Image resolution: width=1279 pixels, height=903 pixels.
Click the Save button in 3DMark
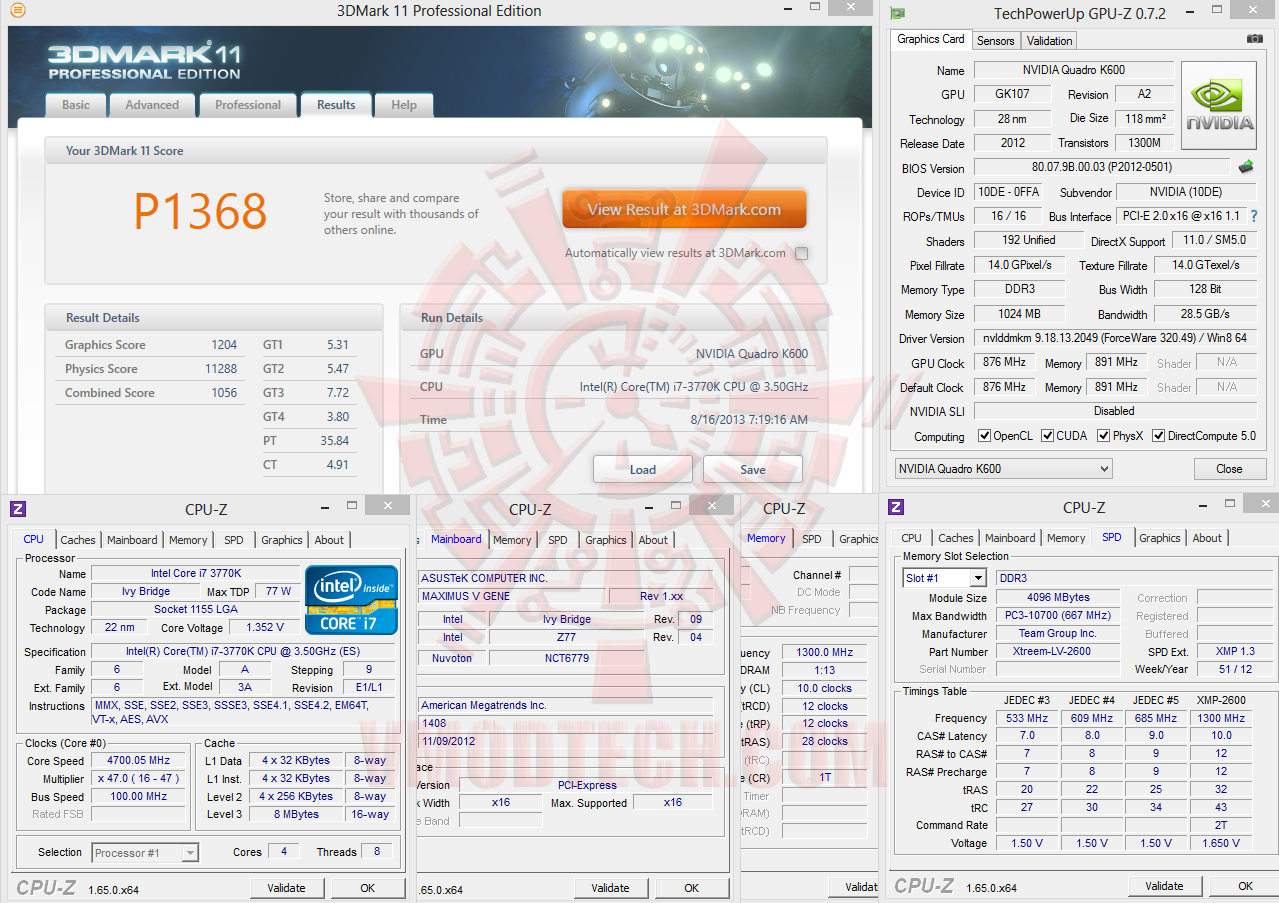753,469
